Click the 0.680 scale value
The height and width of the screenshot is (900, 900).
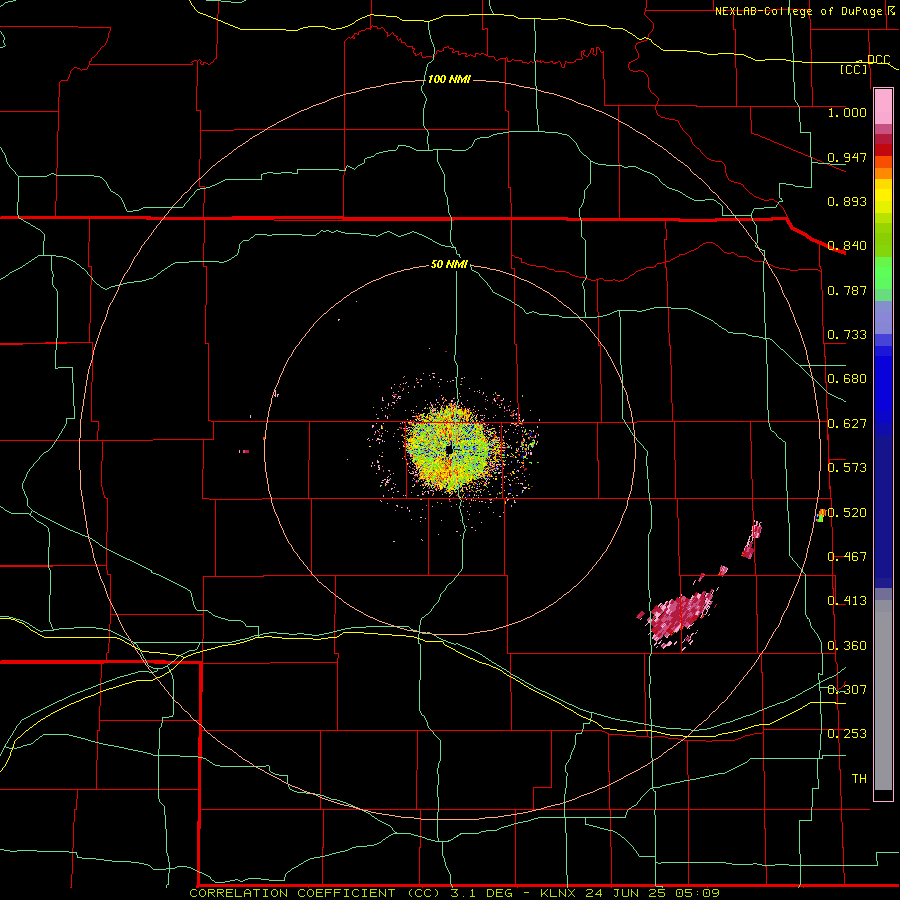pos(847,379)
